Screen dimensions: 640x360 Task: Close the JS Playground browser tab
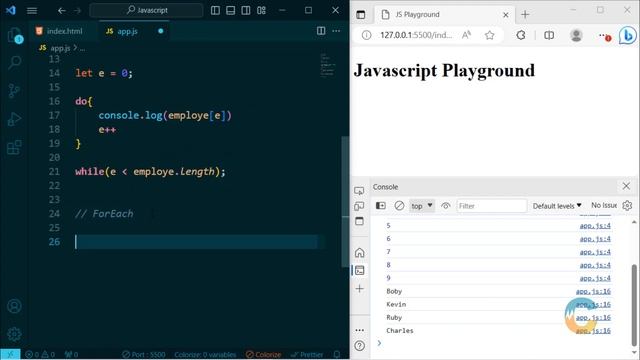506,15
